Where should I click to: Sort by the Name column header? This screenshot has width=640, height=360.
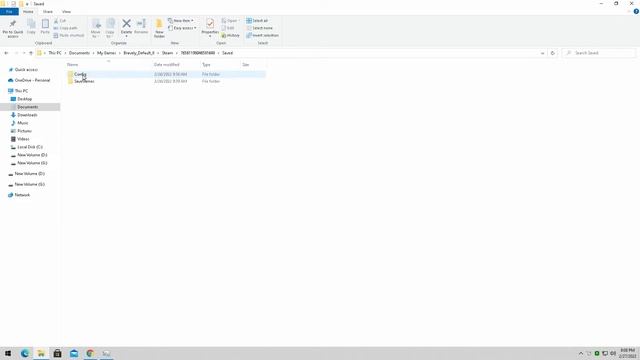click(72, 64)
